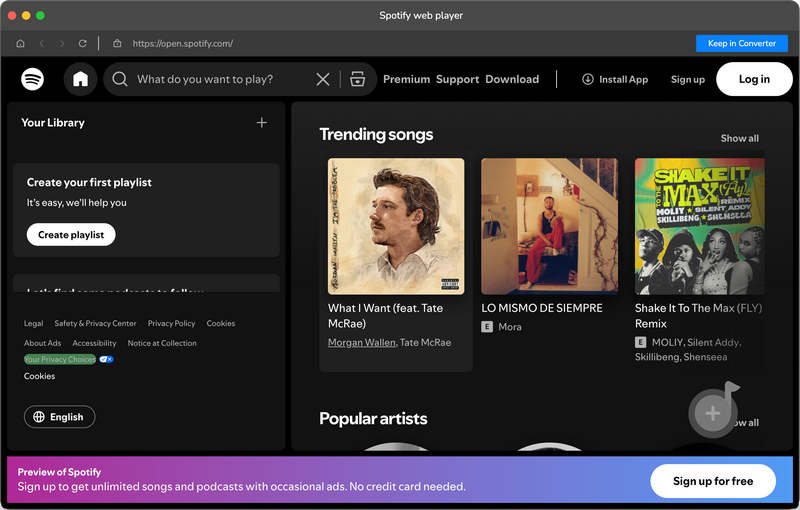The width and height of the screenshot is (800, 510).
Task: Click the Morgan Wallen artist link
Action: click(x=362, y=342)
